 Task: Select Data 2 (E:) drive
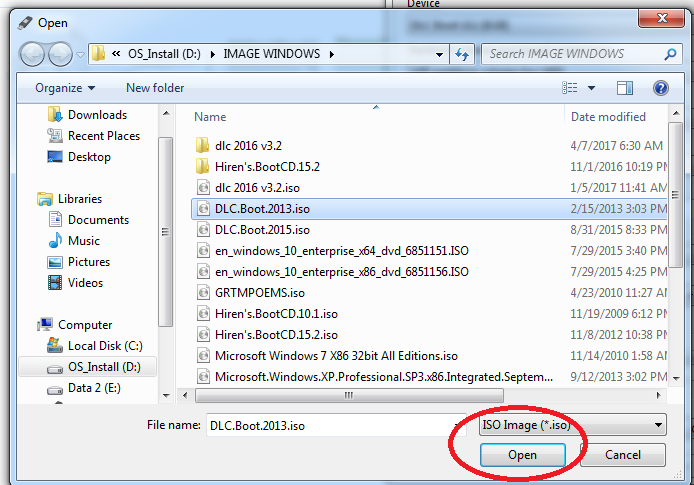[84, 388]
